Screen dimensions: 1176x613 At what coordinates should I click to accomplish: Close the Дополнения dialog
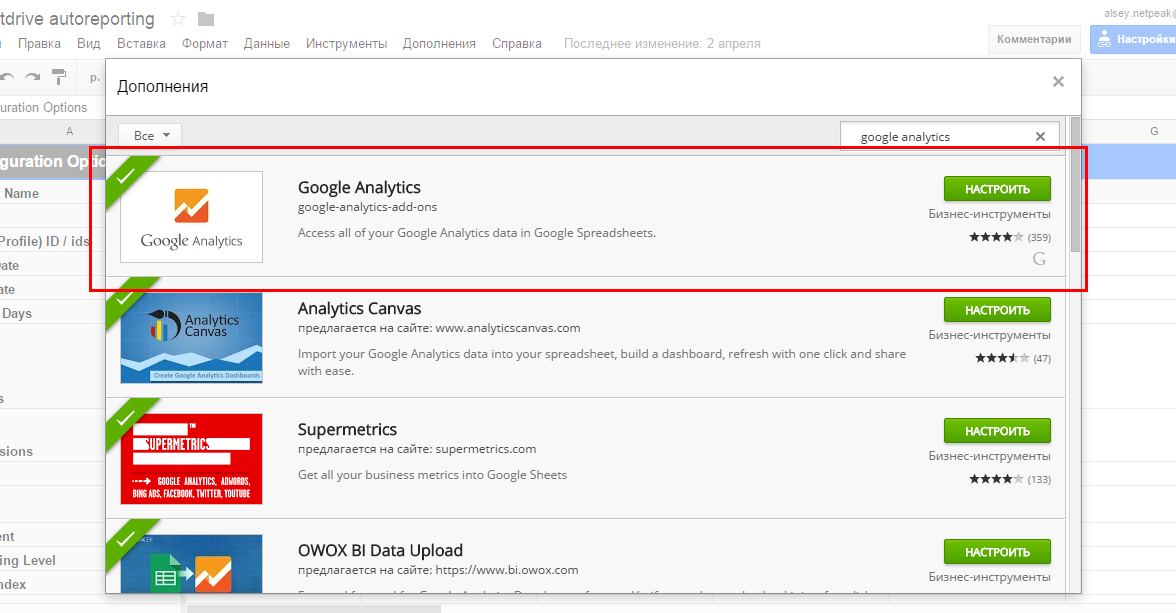tap(1058, 81)
